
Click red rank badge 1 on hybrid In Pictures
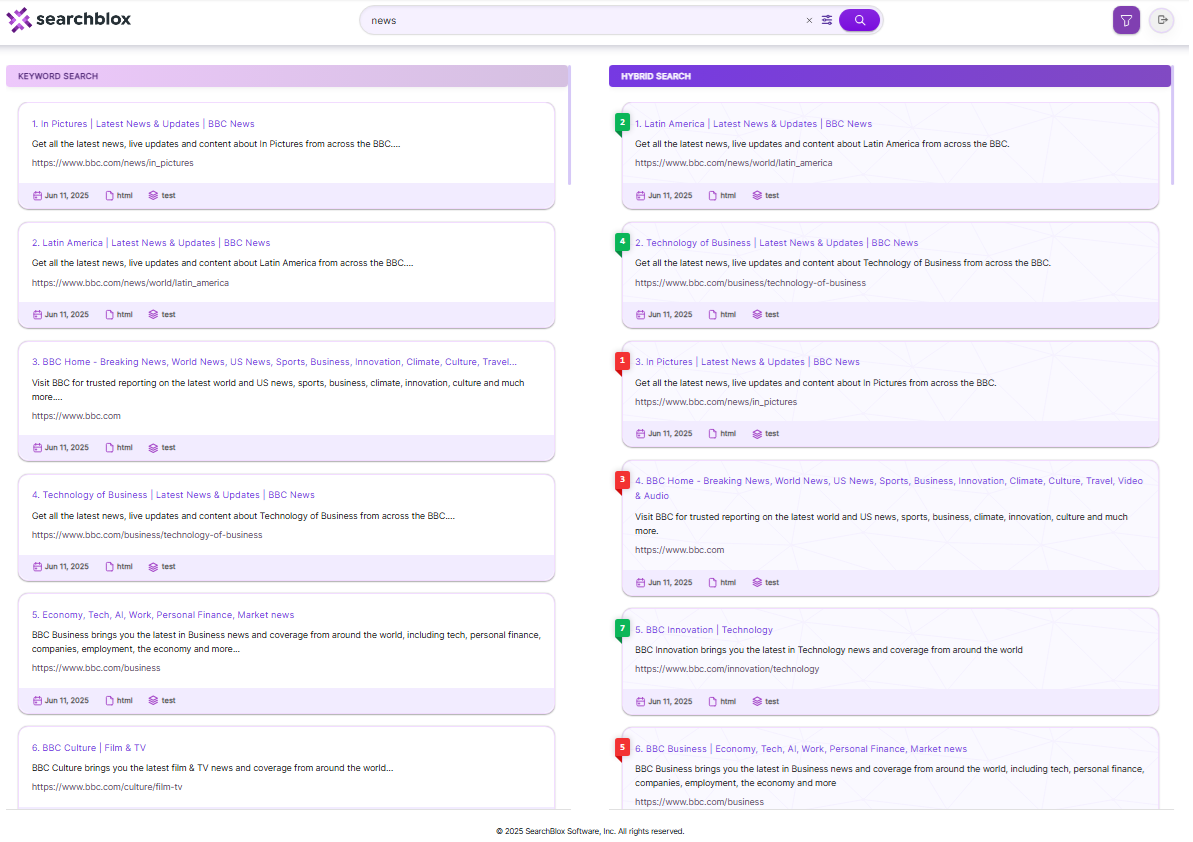pos(624,362)
